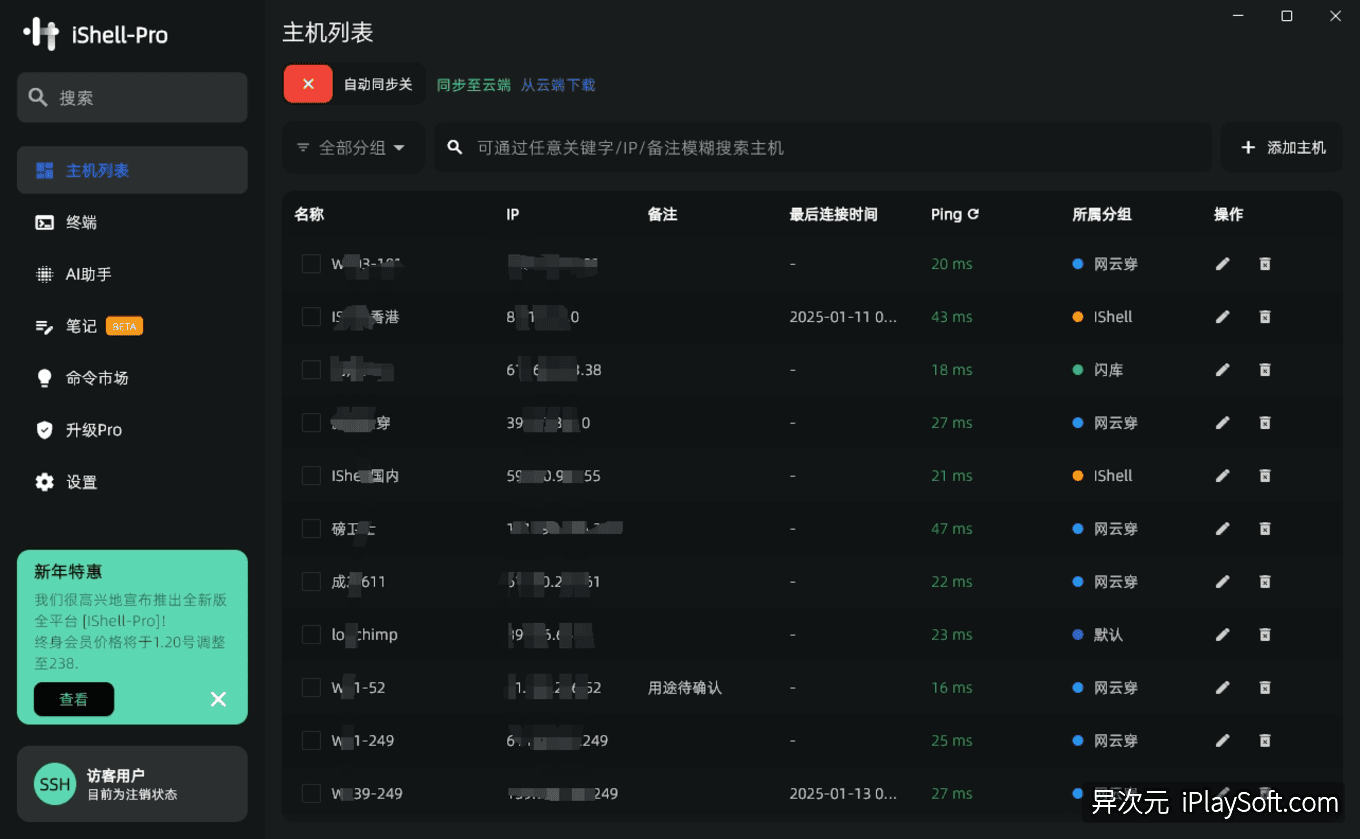Click the iShell-Pro logo icon

point(39,32)
